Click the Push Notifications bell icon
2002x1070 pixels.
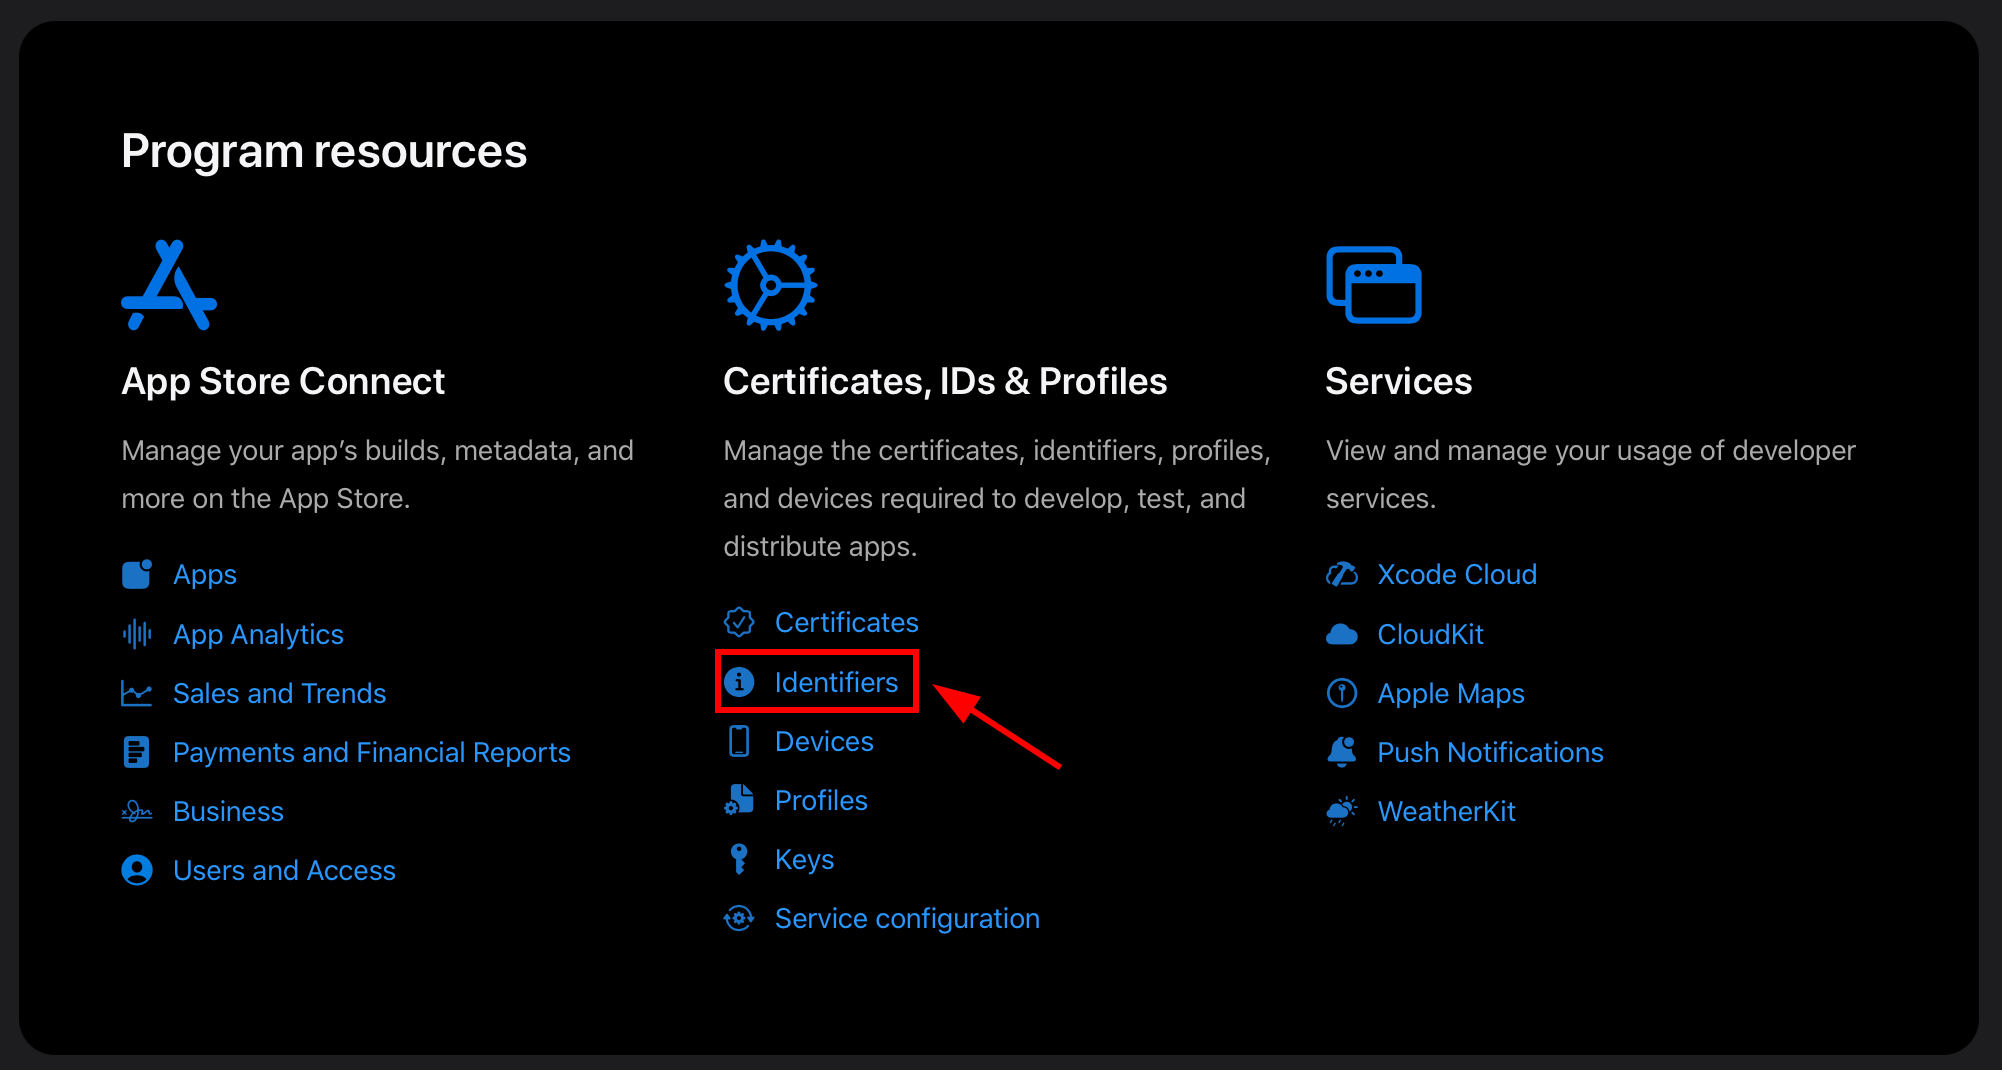coord(1342,751)
